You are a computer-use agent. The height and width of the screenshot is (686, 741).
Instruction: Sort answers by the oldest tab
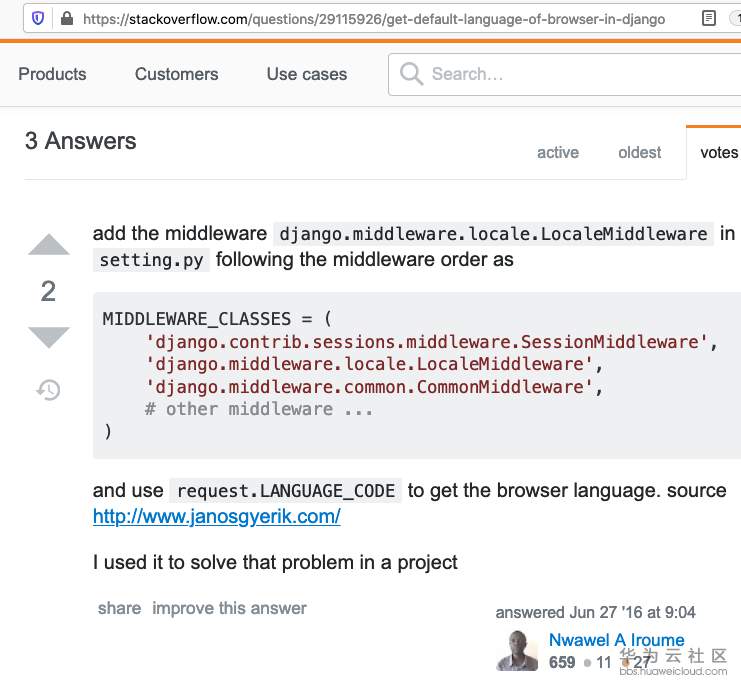click(x=640, y=152)
